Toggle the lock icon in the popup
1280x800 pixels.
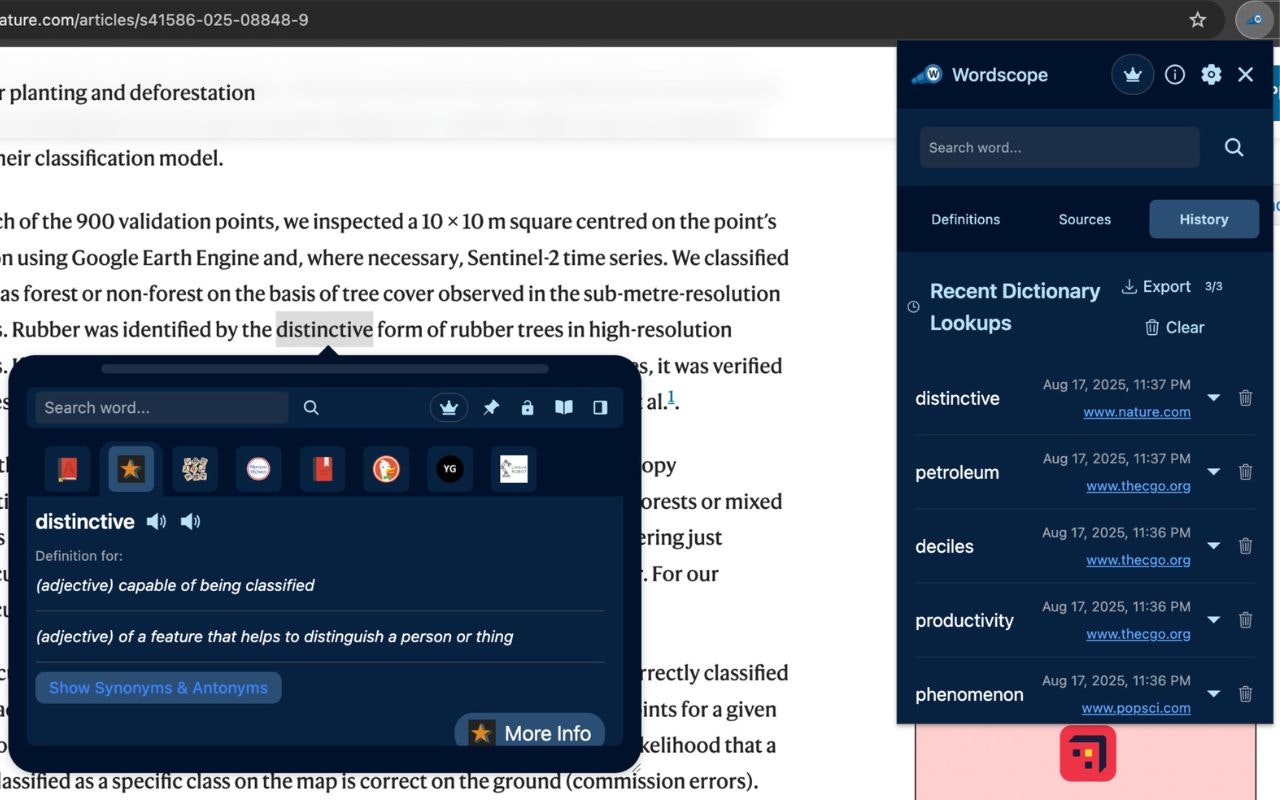click(527, 407)
